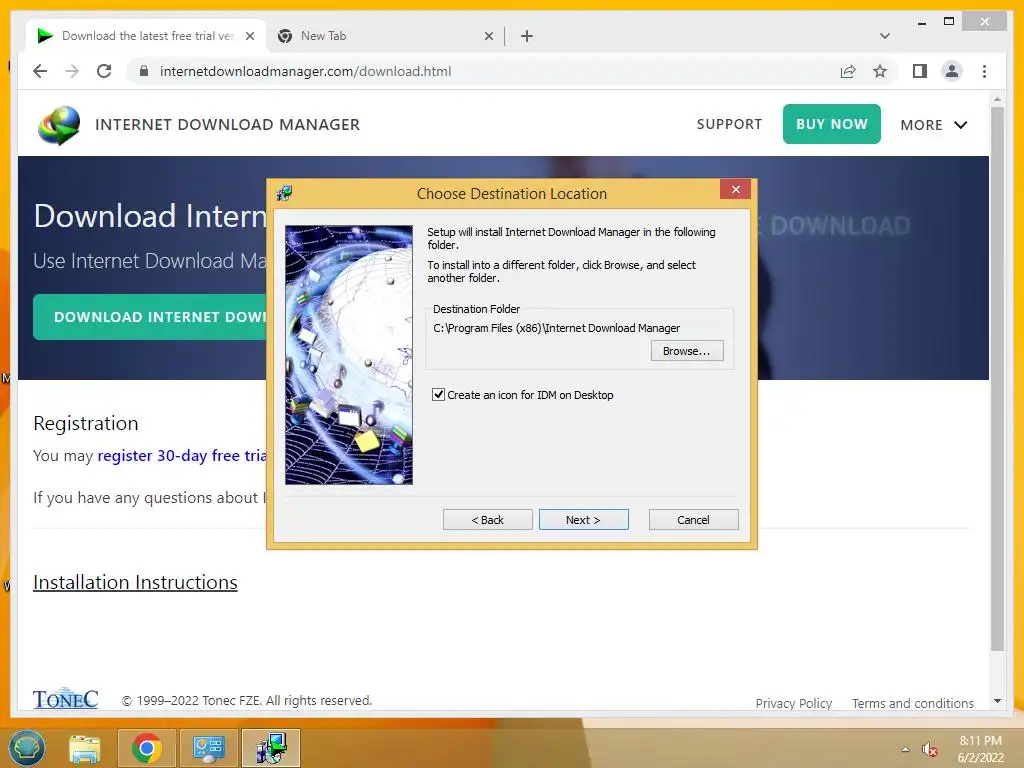This screenshot has height=768, width=1024.
Task: Open the Terms and conditions link
Action: pos(912,703)
